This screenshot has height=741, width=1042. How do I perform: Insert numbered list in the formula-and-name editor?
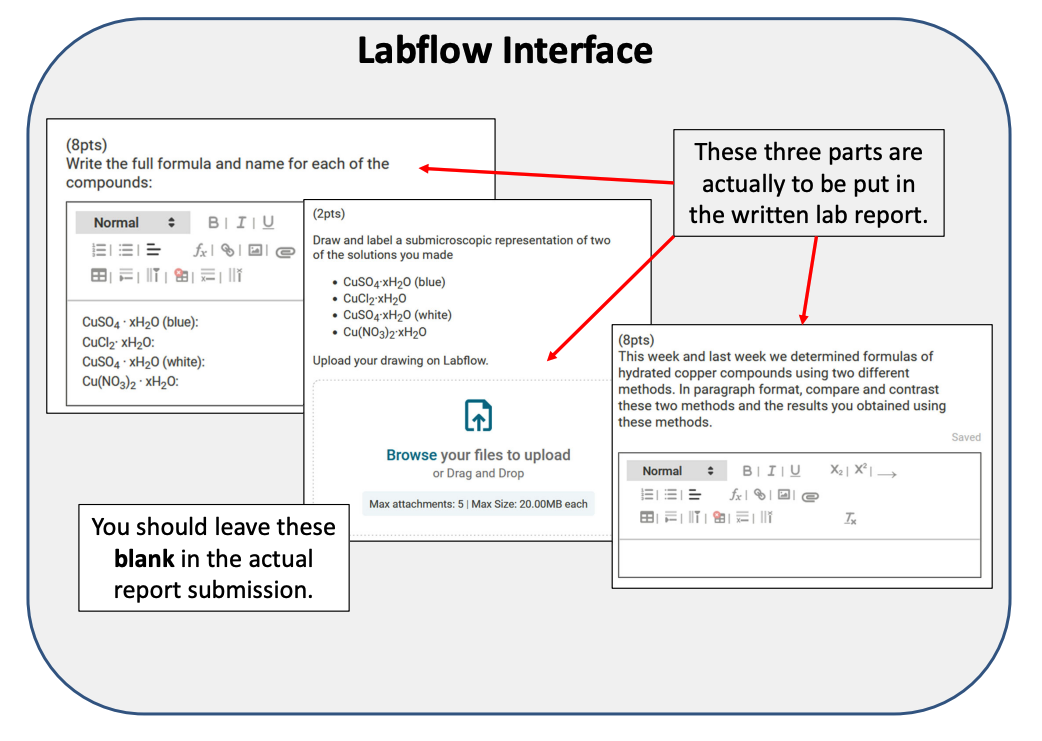click(98, 250)
